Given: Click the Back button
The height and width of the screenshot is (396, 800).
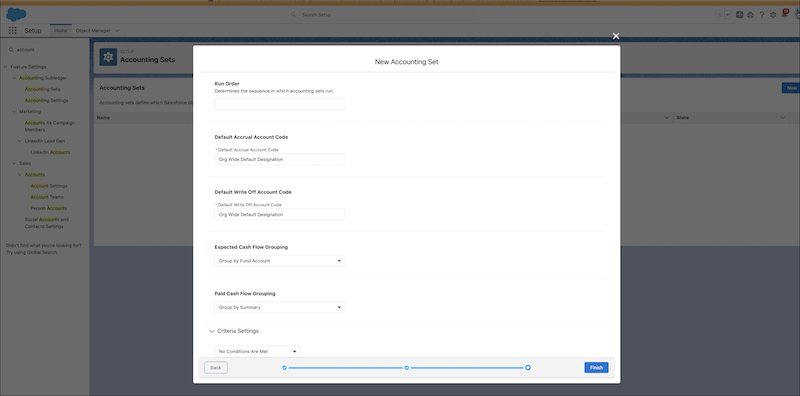Looking at the screenshot, I should coord(216,367).
